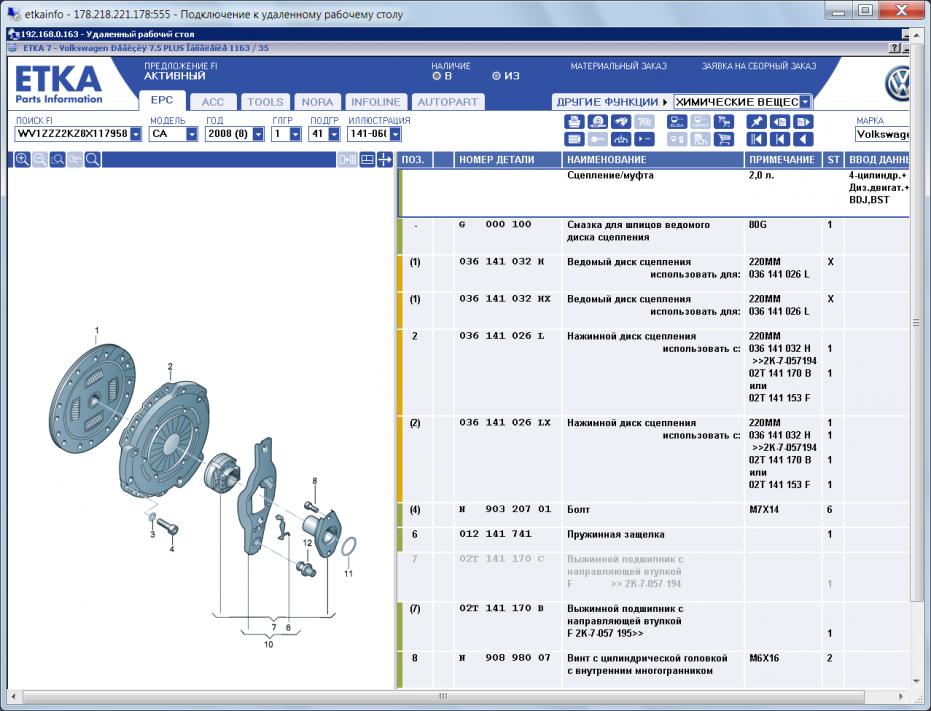Switch to the AUTOPART tab

click(448, 102)
